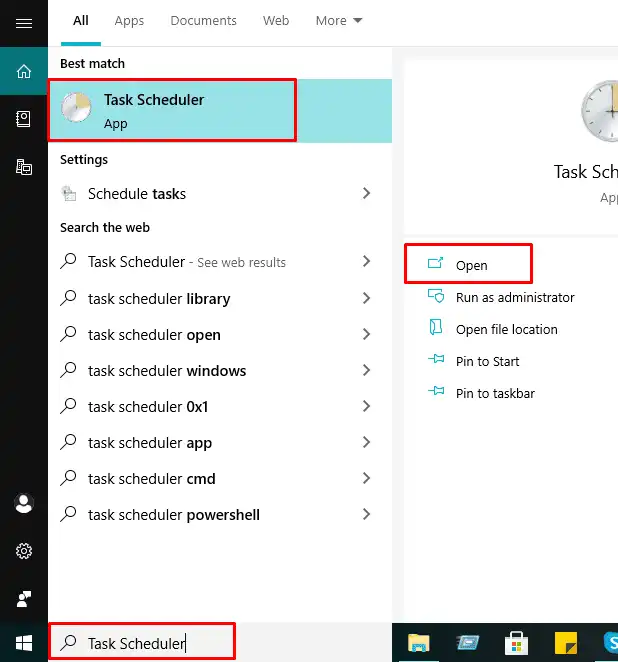Click the account user icon in the sidebar
This screenshot has height=662, width=618.
click(24, 504)
